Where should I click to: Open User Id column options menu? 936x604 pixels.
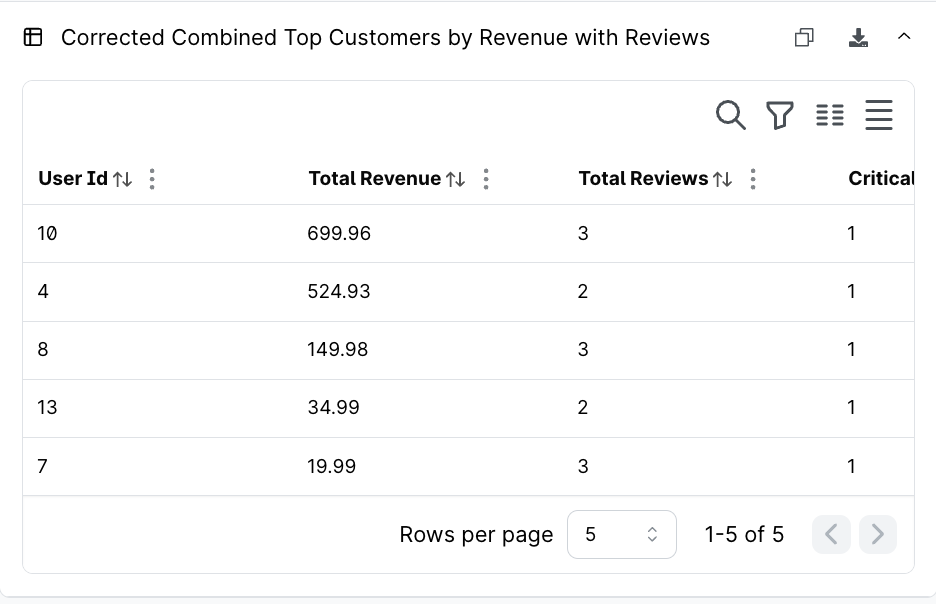[152, 179]
